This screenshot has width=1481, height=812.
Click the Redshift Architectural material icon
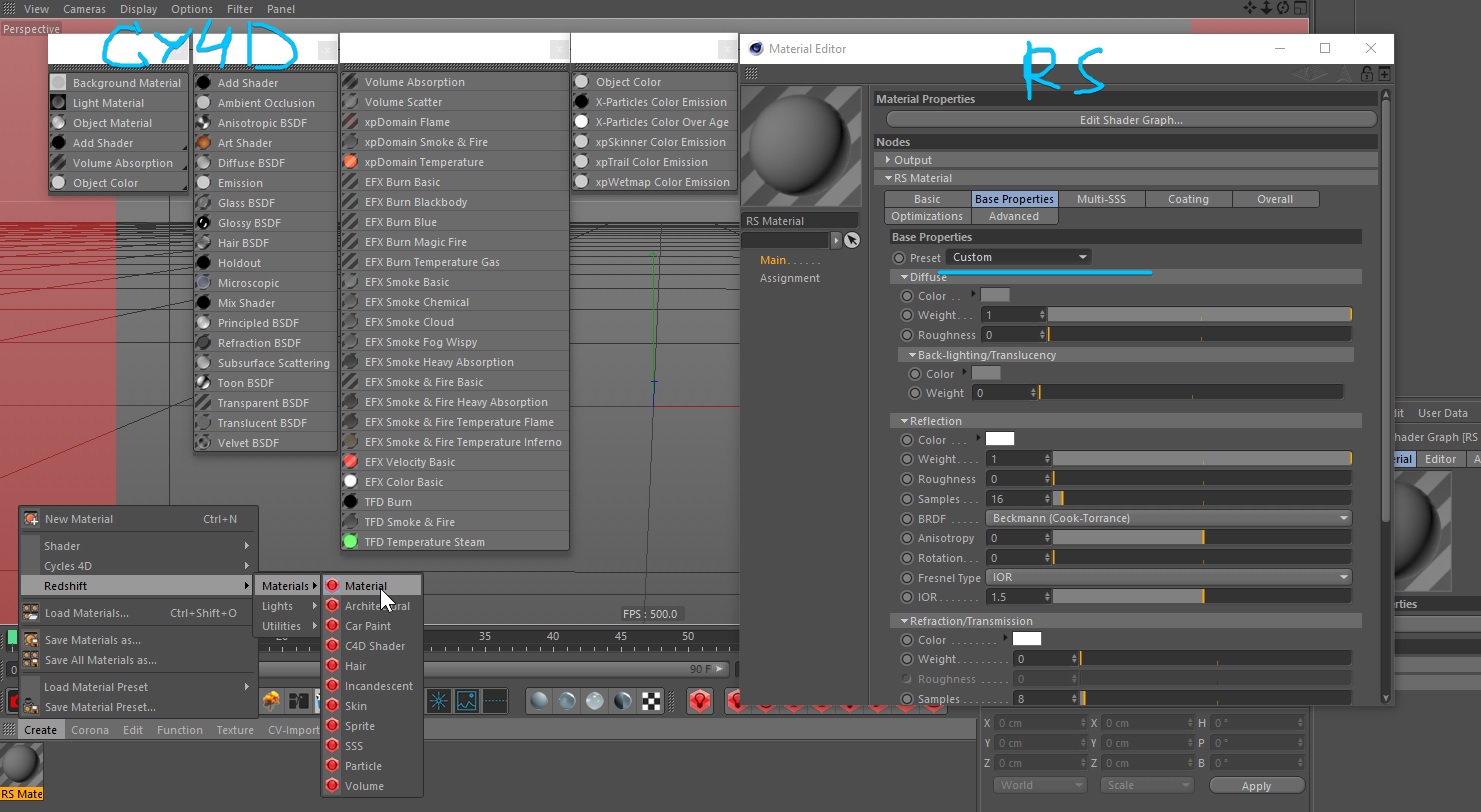[332, 606]
